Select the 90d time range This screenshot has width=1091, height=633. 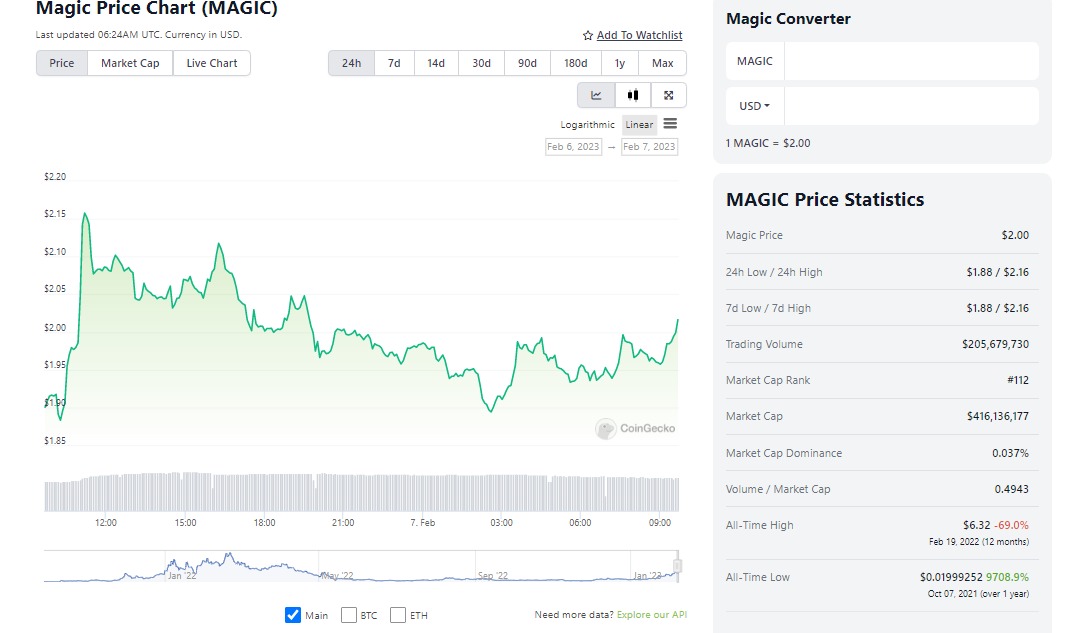(527, 62)
